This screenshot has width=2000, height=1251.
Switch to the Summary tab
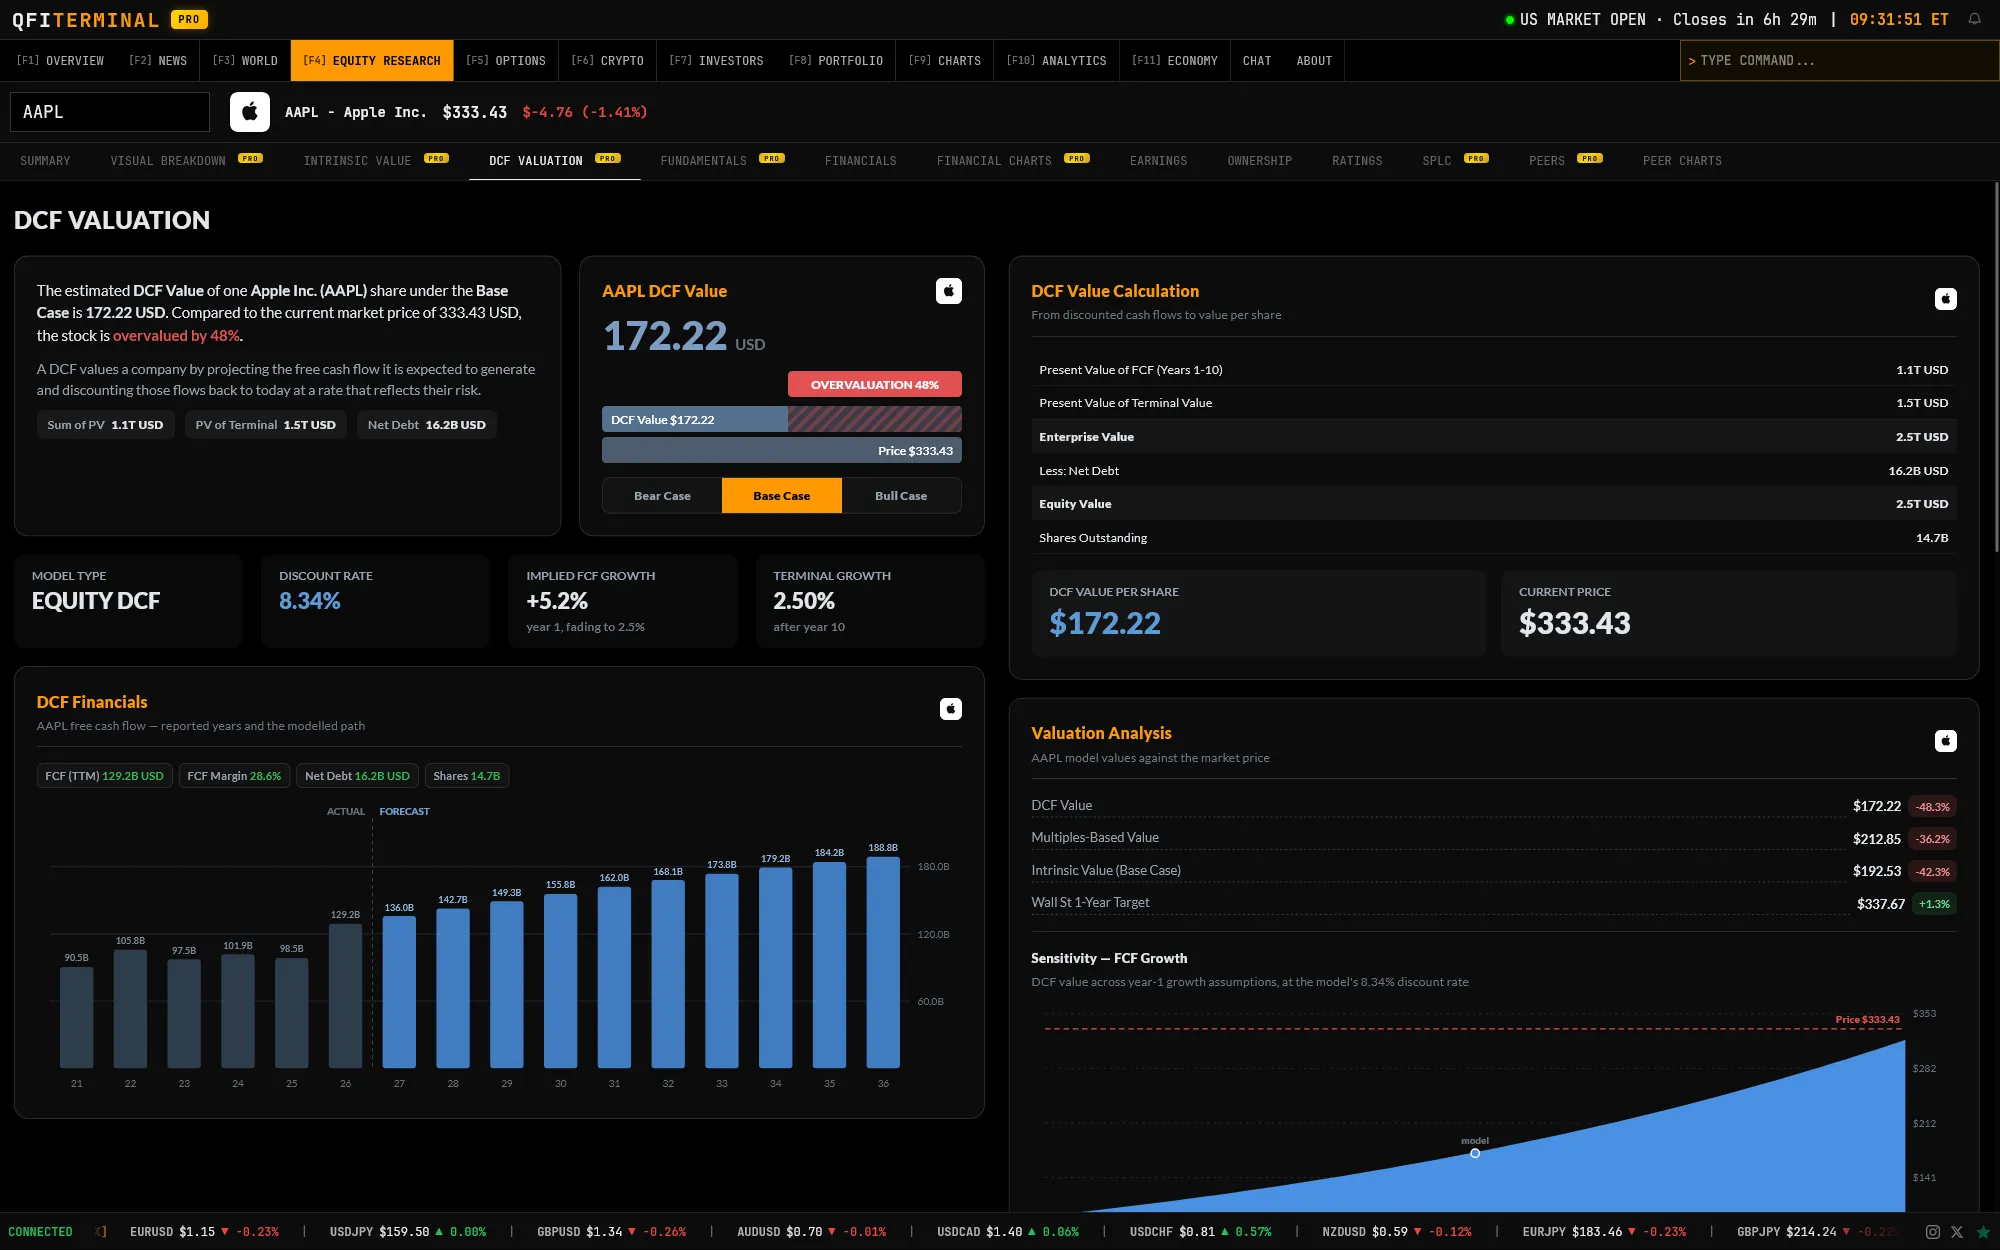(x=45, y=161)
